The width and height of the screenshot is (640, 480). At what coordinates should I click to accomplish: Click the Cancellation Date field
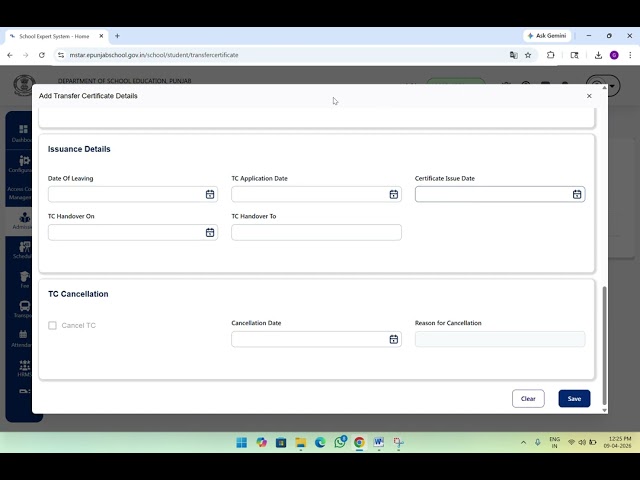tap(316, 339)
